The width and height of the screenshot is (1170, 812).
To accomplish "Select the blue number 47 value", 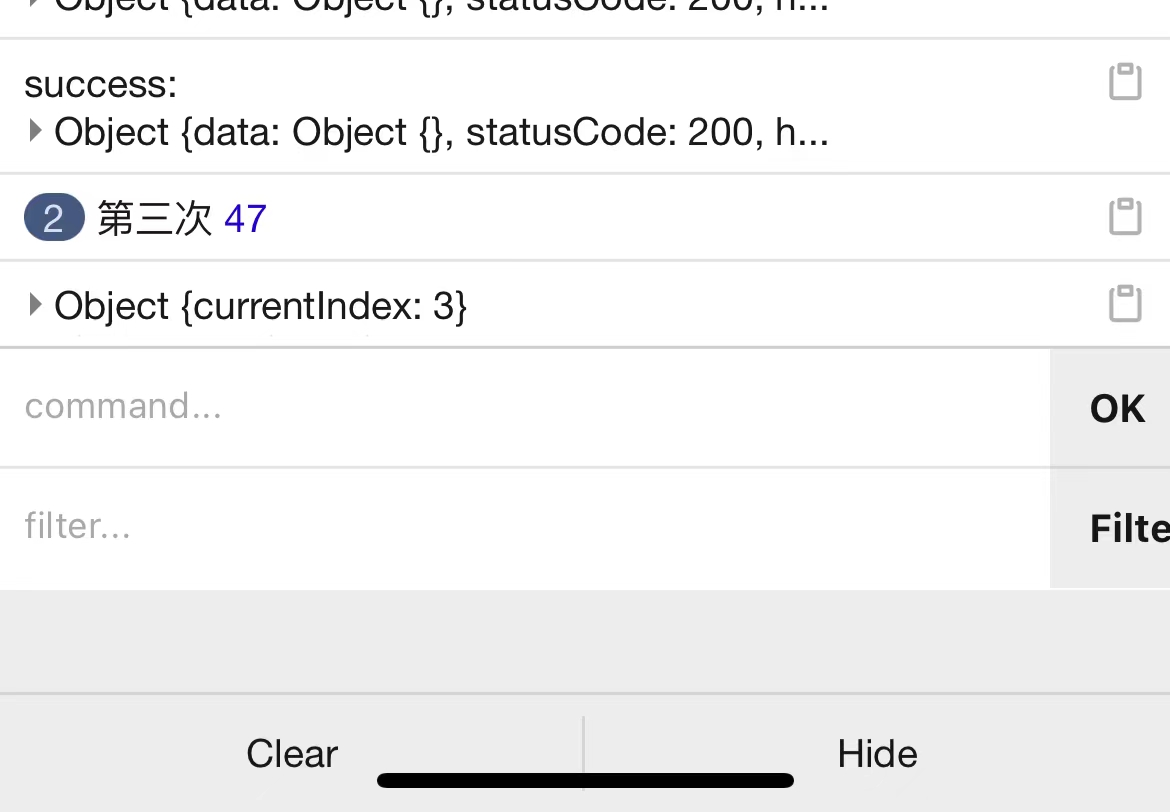I will point(245,219).
